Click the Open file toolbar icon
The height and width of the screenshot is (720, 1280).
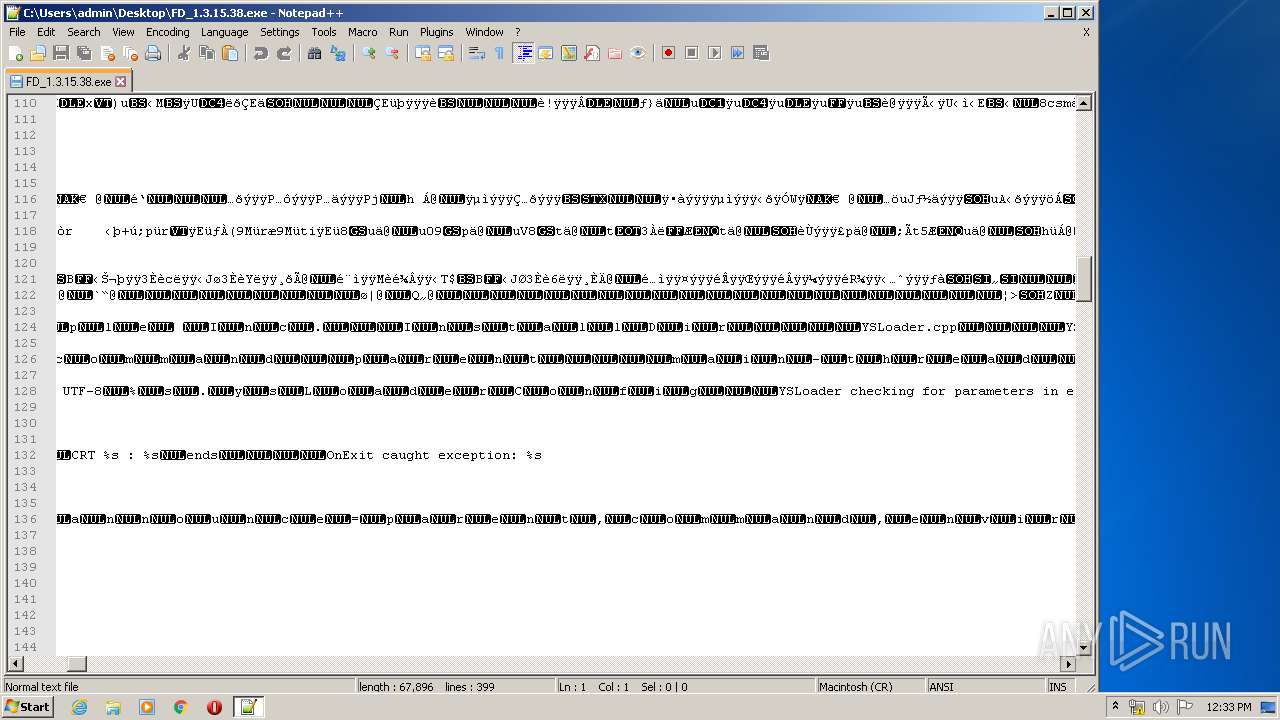click(38, 53)
